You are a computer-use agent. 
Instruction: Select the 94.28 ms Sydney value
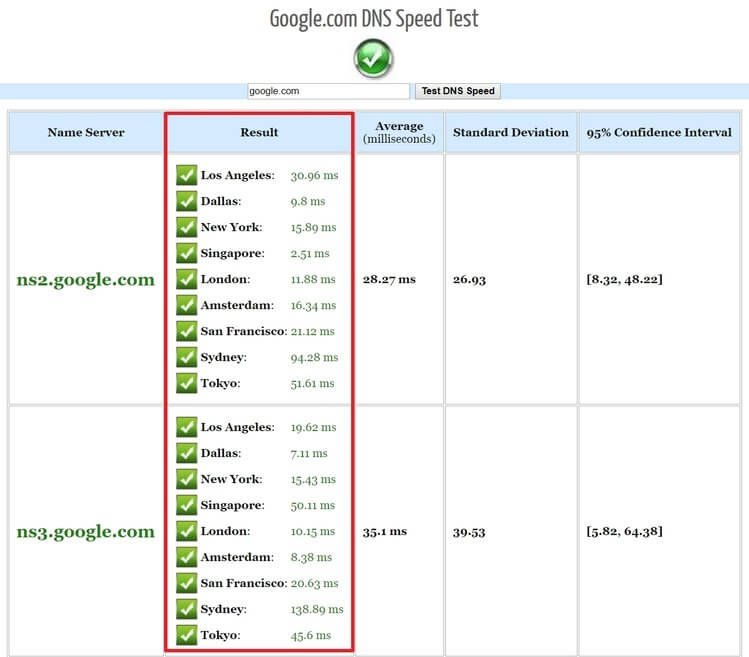[314, 357]
